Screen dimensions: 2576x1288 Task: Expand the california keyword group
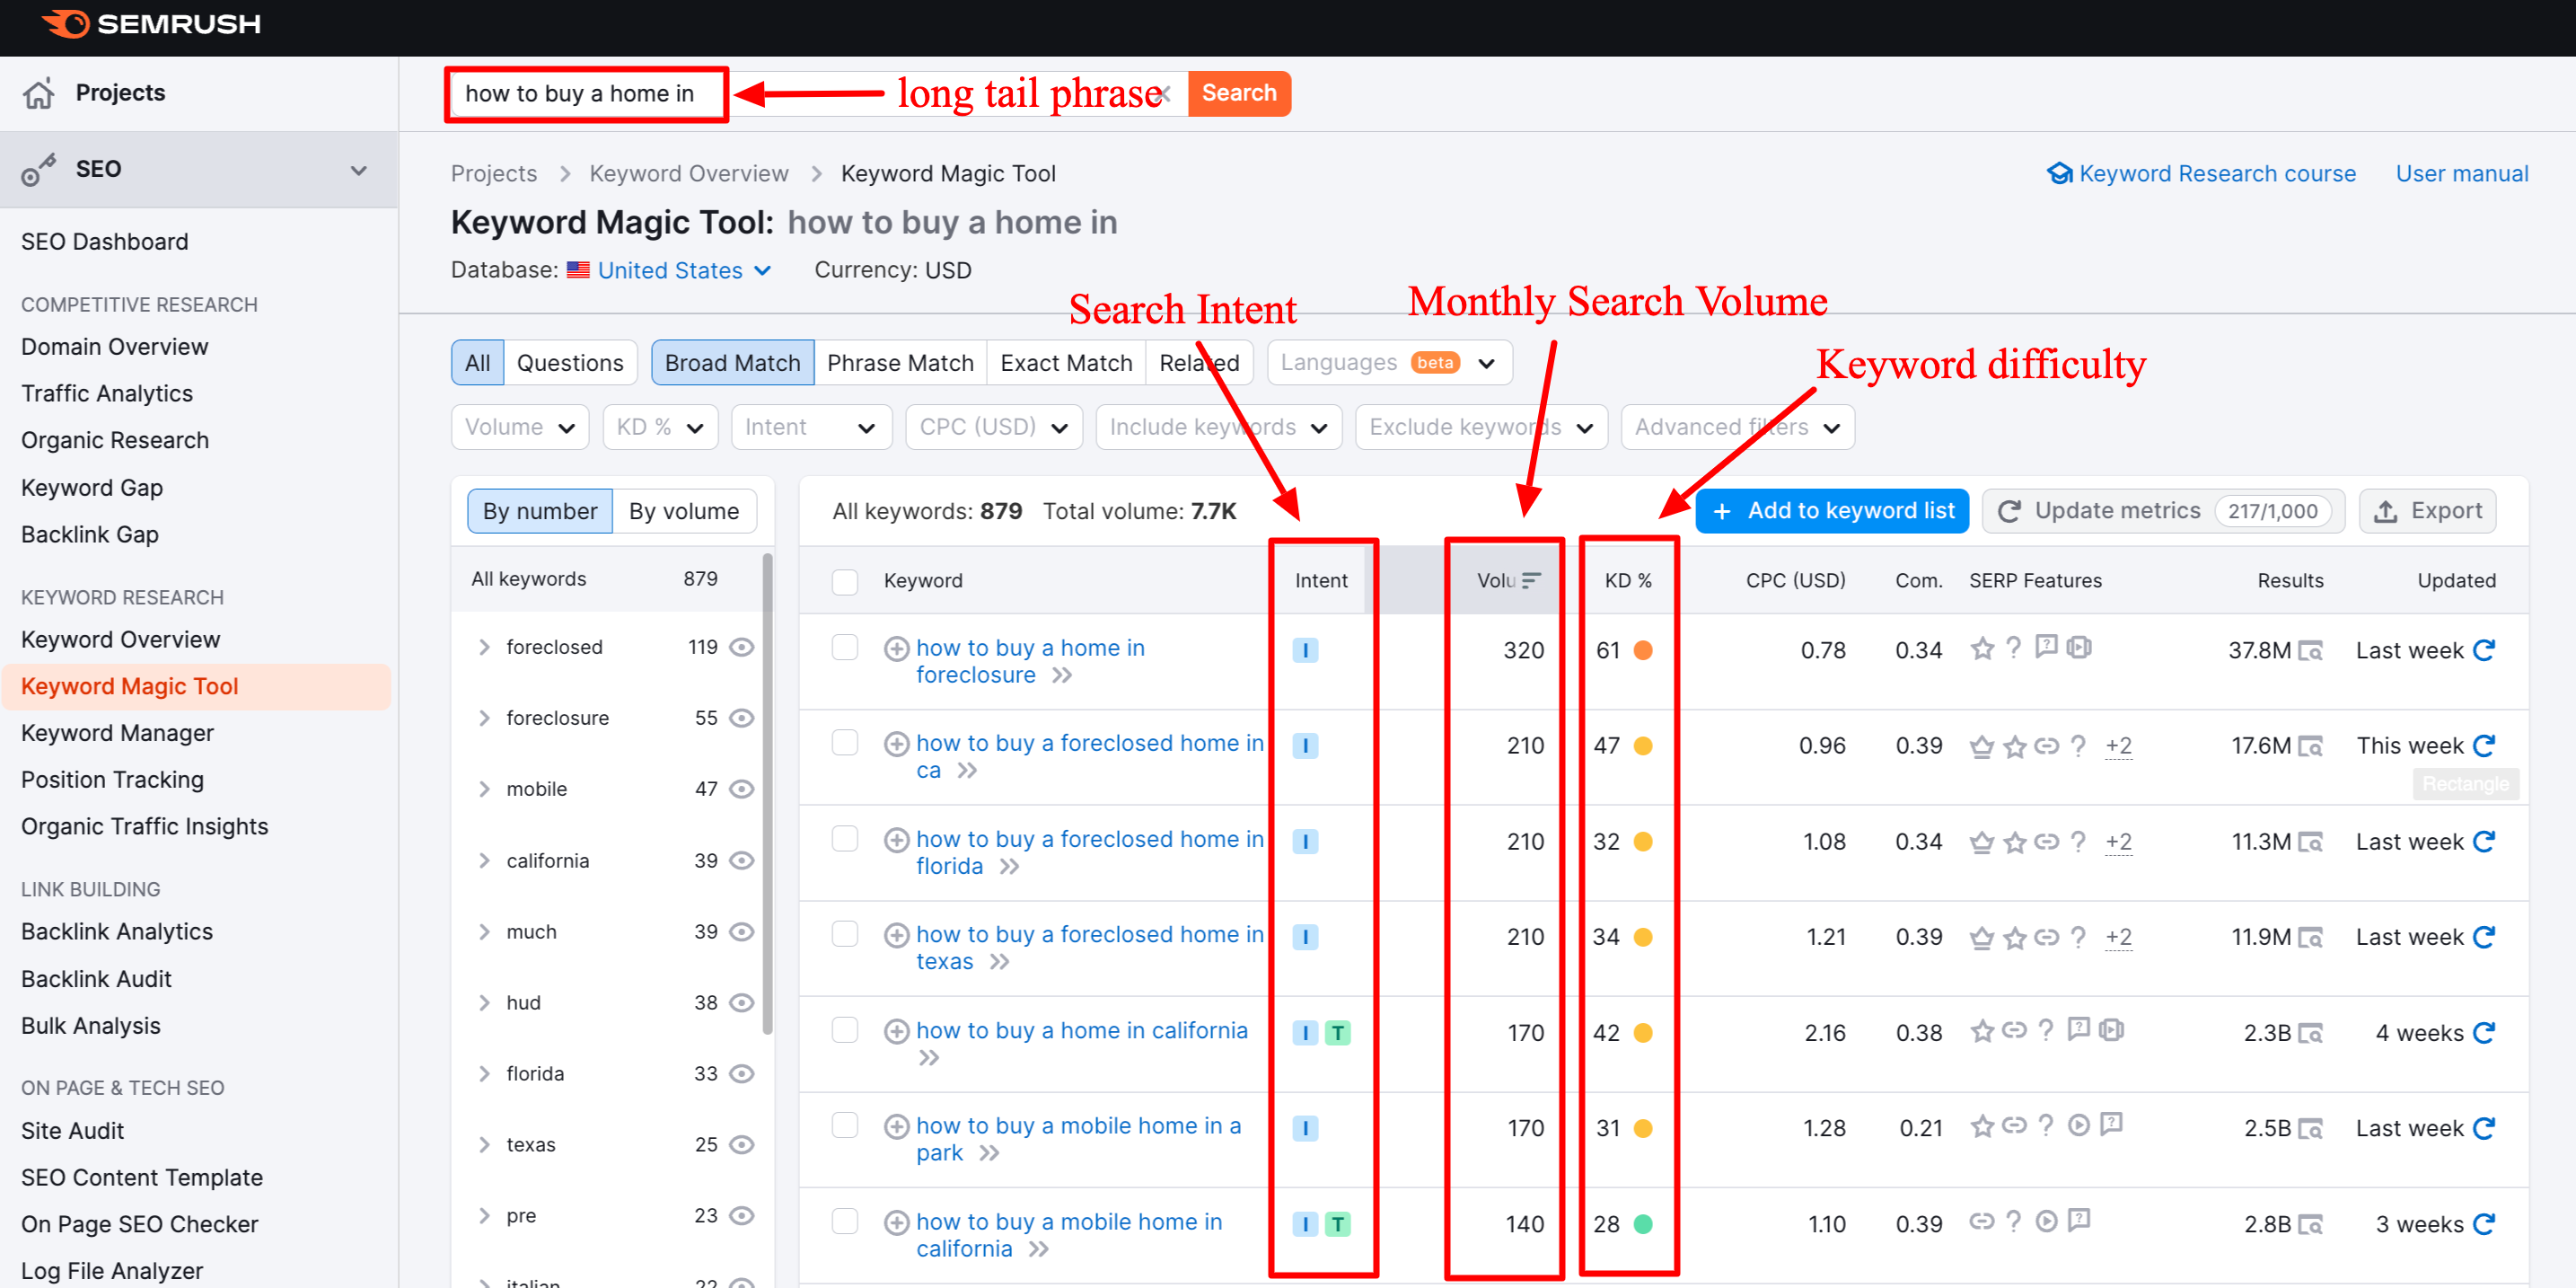tap(484, 861)
